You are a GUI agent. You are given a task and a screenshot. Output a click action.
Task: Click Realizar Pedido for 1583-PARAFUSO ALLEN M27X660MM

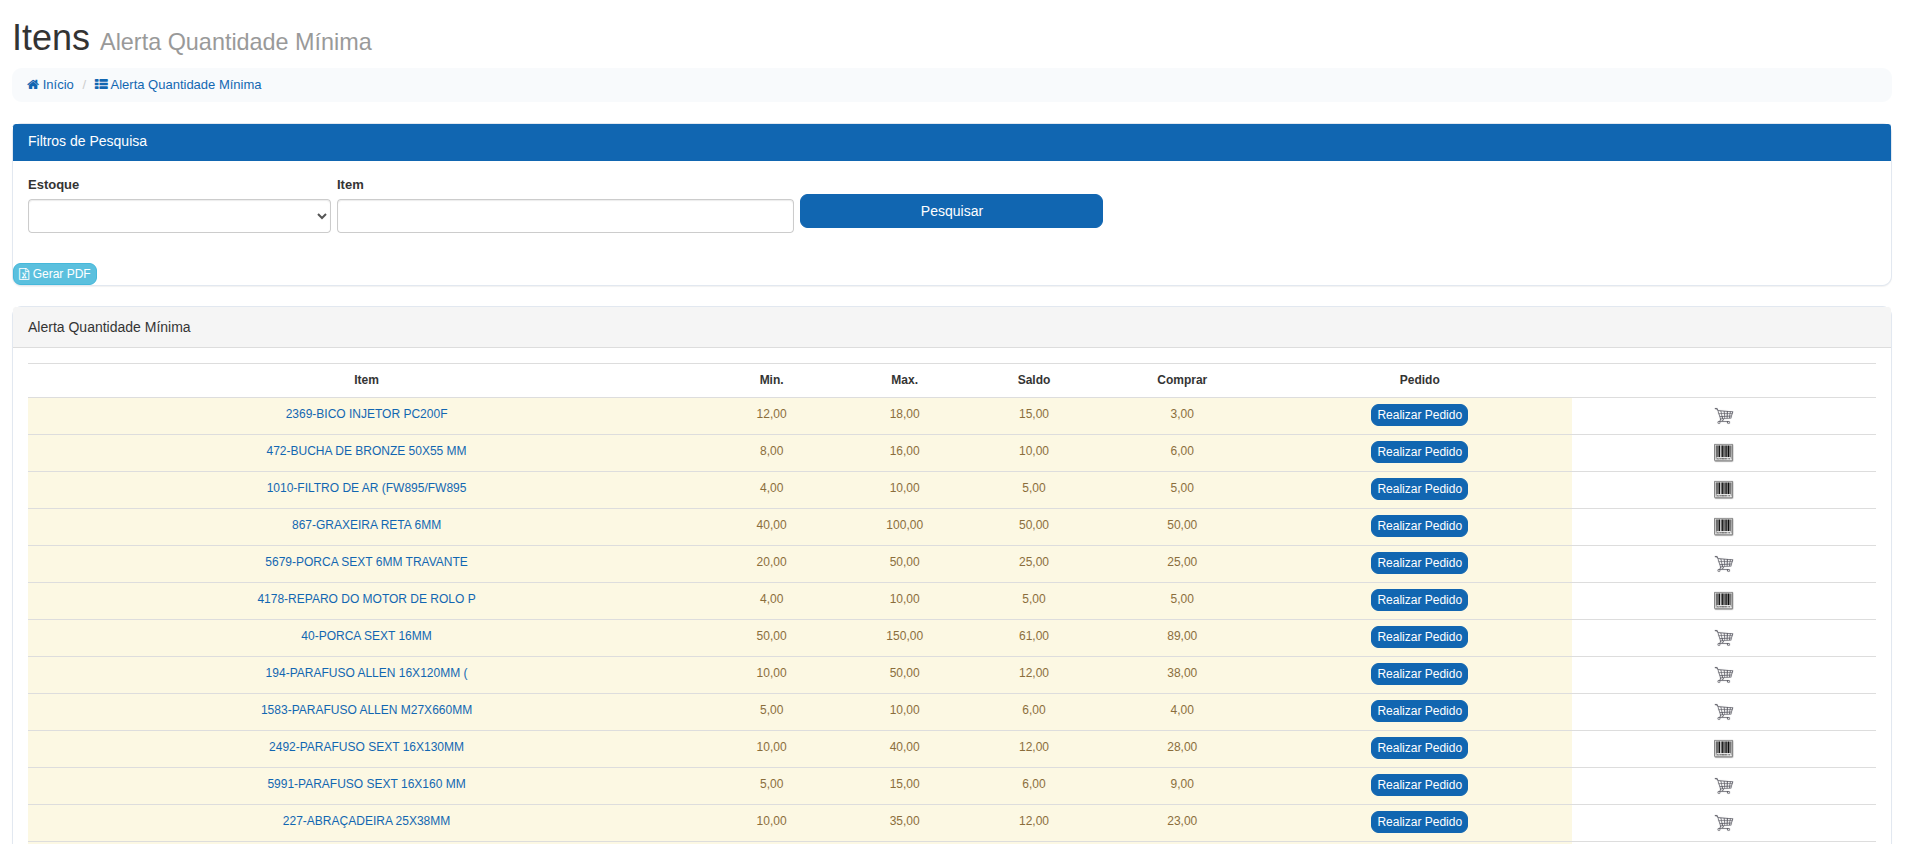[1419, 711]
